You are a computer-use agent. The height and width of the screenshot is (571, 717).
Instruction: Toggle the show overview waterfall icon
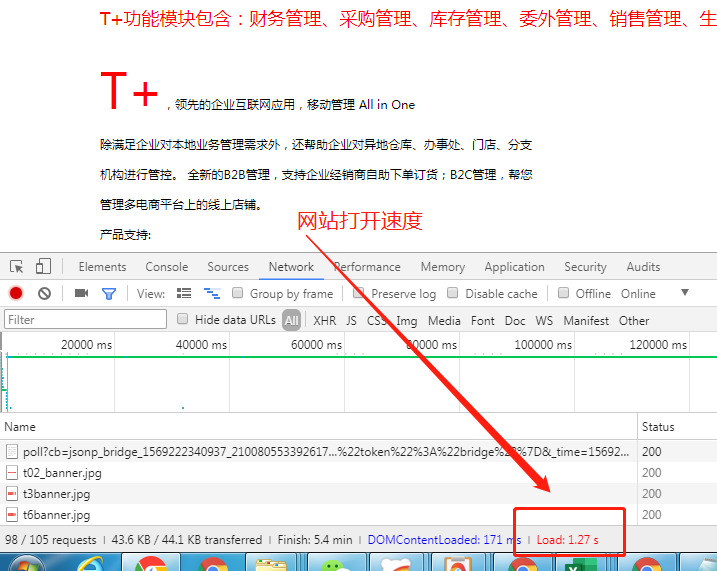(x=212, y=293)
